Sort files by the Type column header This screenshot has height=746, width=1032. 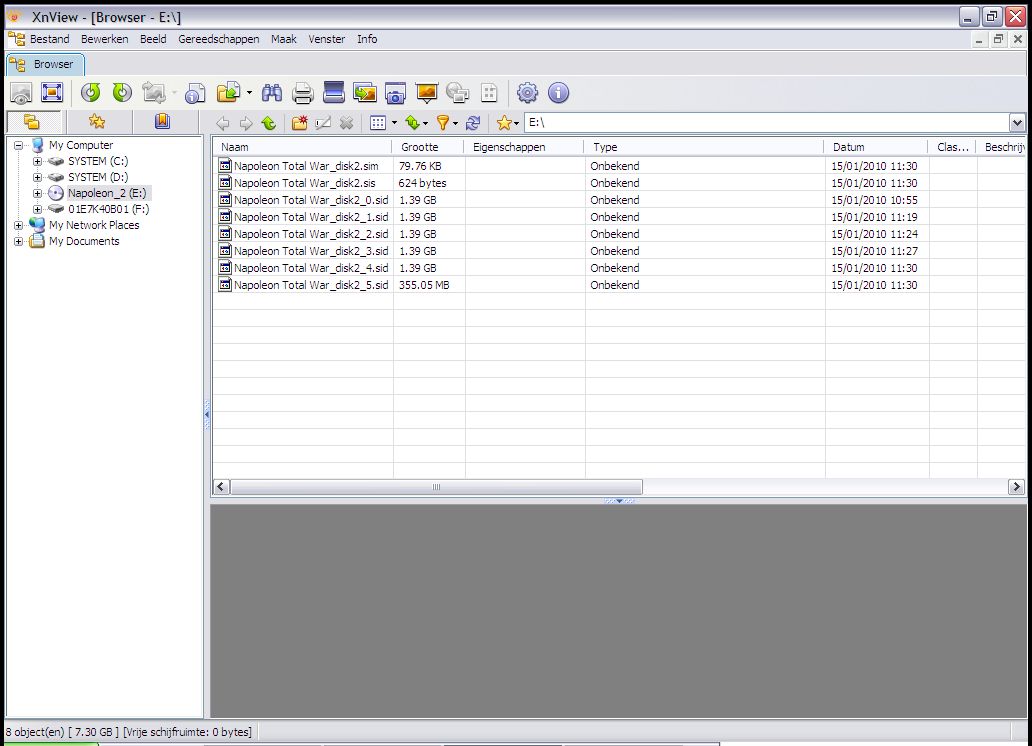(703, 147)
